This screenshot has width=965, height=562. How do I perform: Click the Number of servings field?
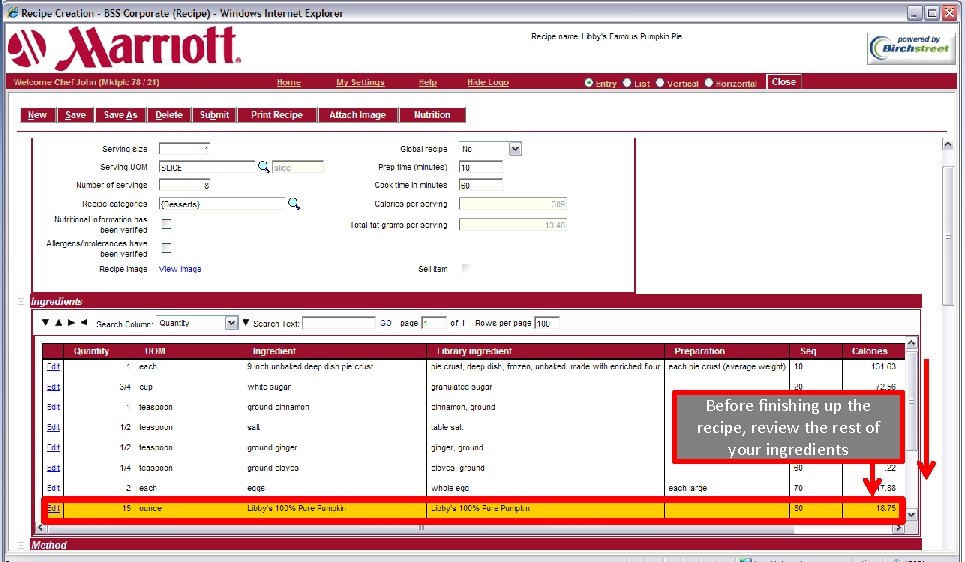point(185,185)
